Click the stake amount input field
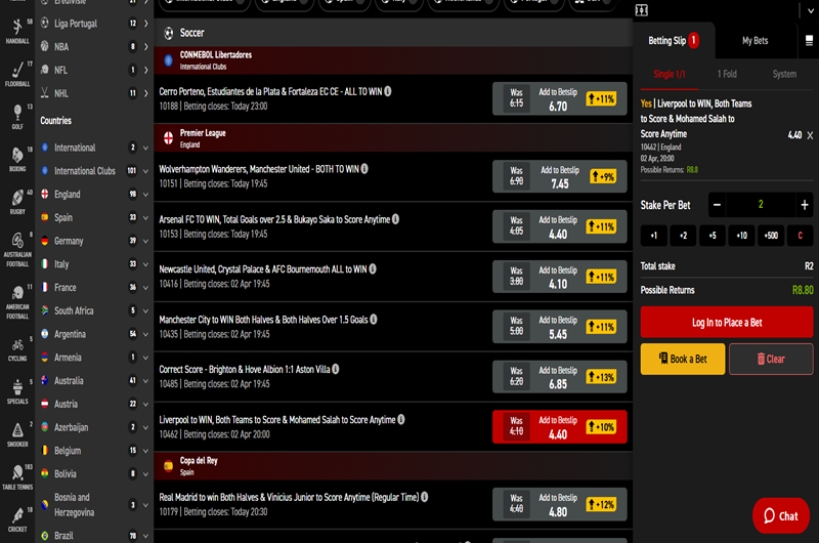819x543 pixels. (x=760, y=205)
